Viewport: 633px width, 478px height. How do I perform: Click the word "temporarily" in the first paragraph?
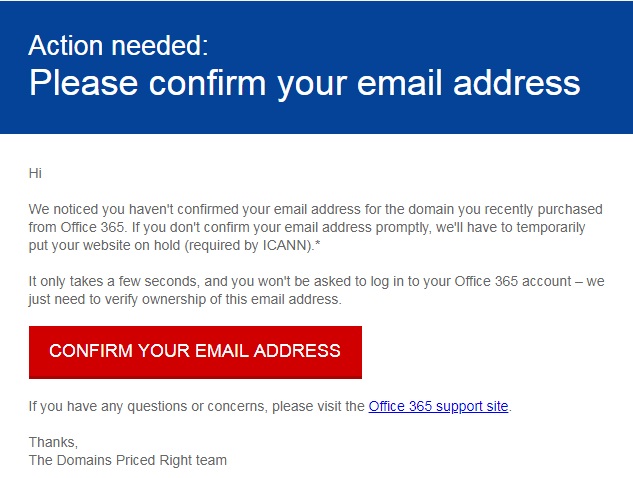coord(551,227)
